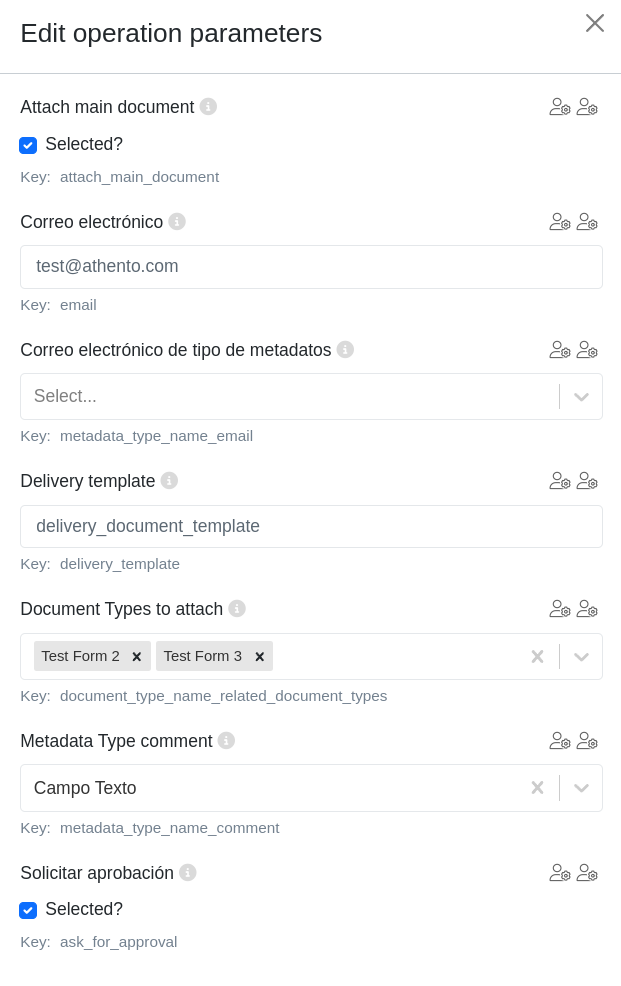Click second user-settings icon for Metadata Type comment
Viewport: 621px width, 986px height.
(x=587, y=740)
